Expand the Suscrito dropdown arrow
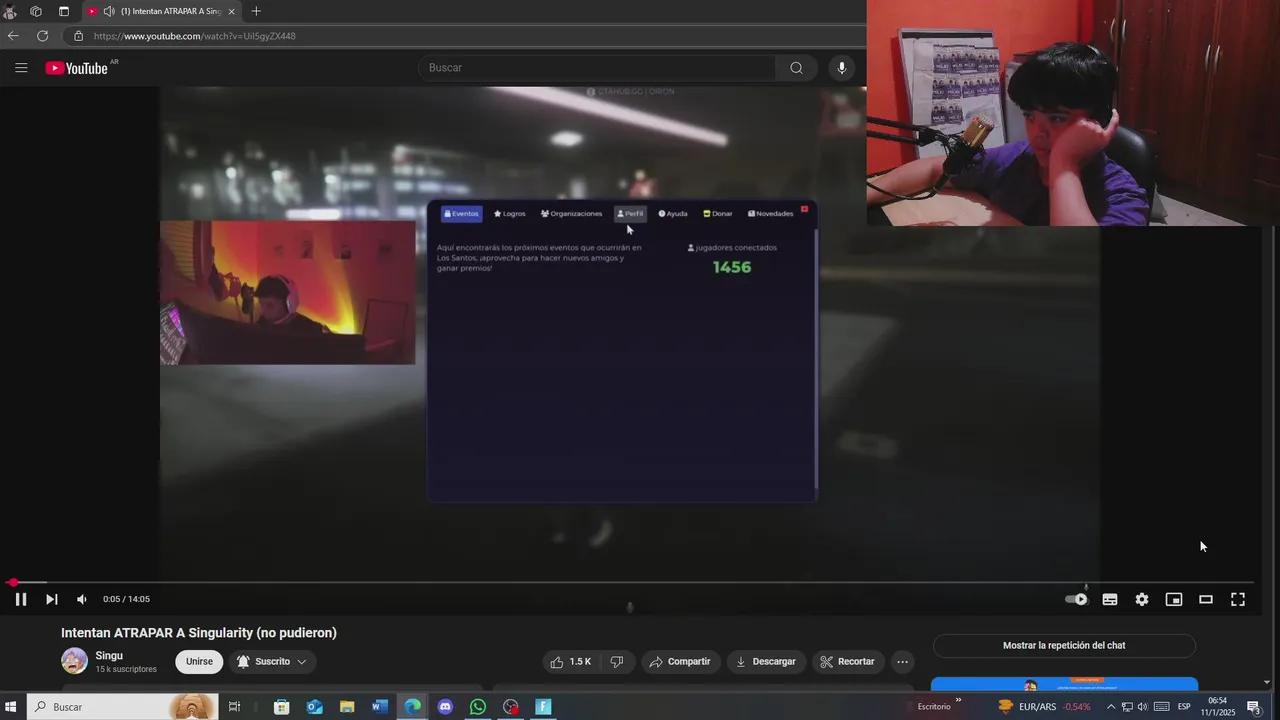Viewport: 1280px width, 720px height. click(301, 661)
